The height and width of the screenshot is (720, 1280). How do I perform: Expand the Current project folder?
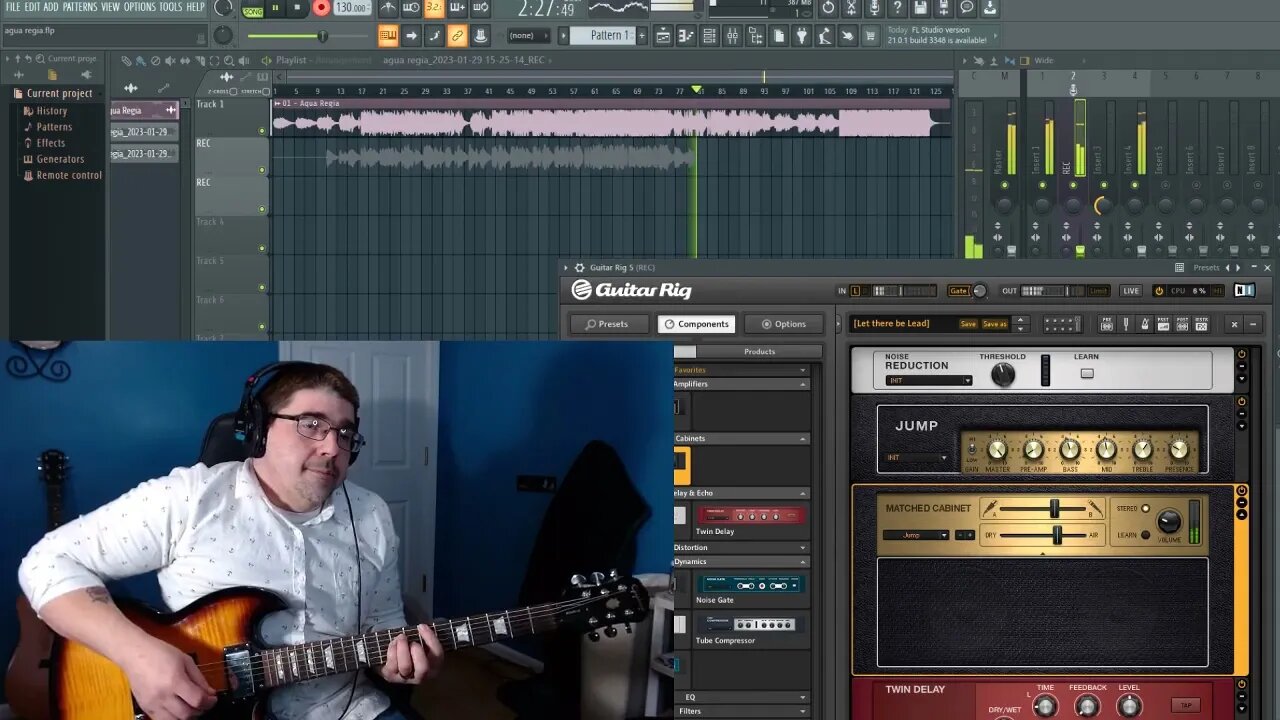pyautogui.click(x=59, y=93)
